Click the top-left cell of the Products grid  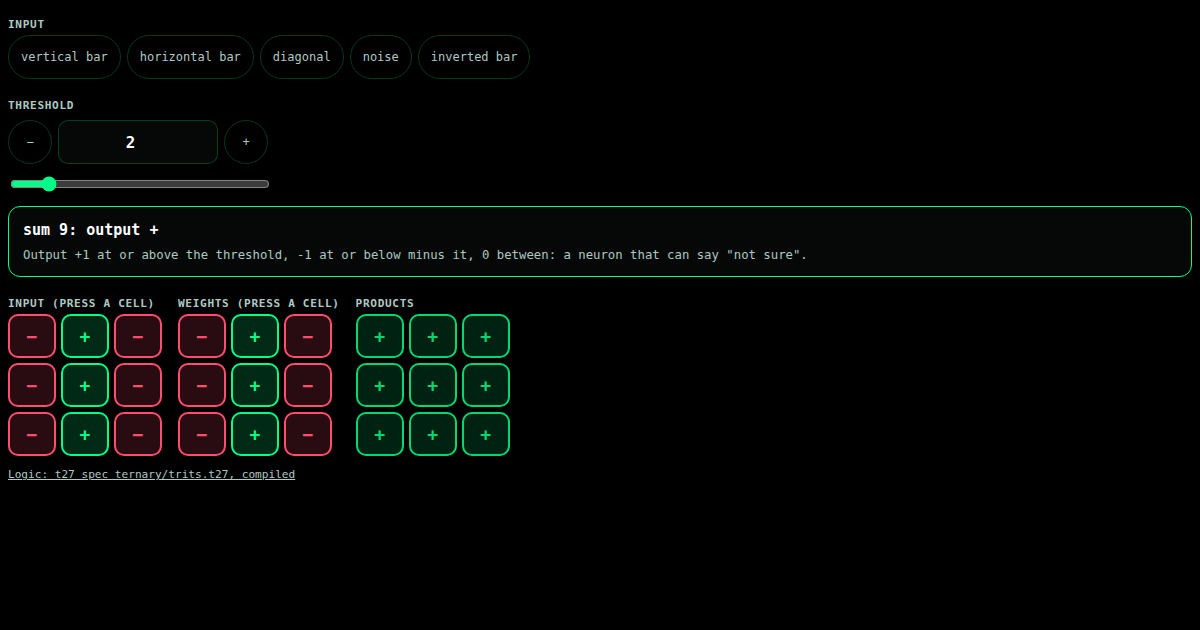(380, 336)
